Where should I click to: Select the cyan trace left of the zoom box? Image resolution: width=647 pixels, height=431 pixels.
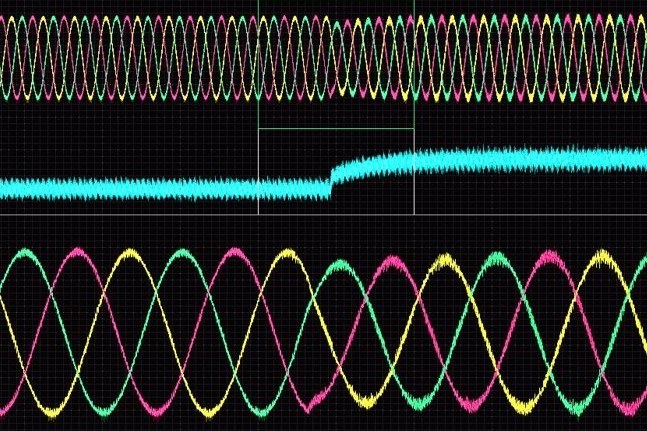130,187
